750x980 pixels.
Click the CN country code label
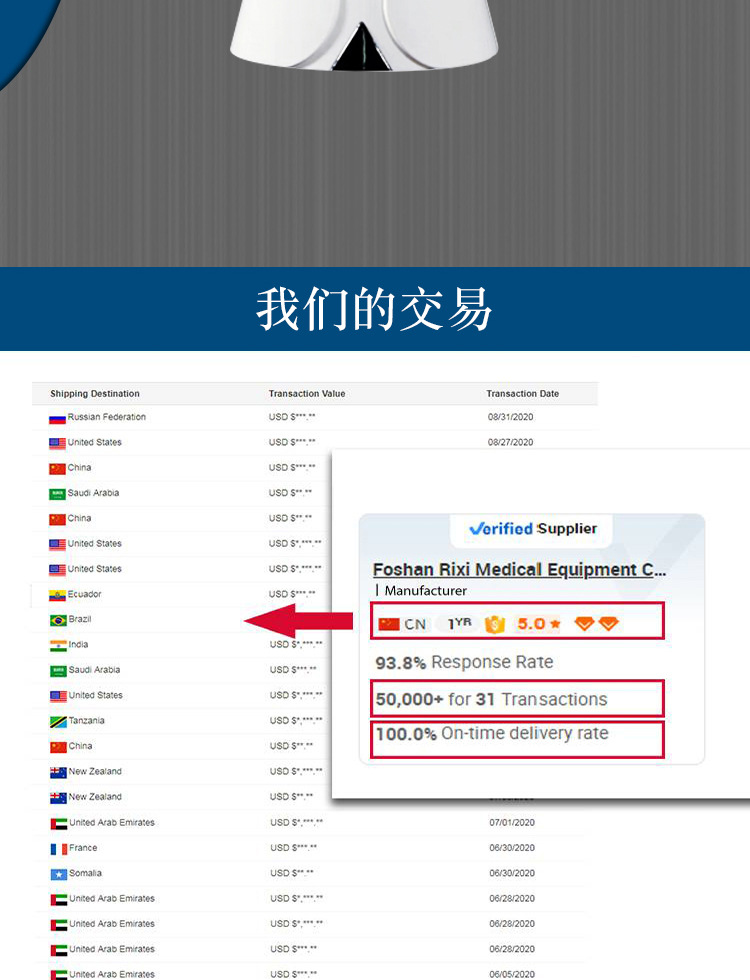[x=414, y=624]
